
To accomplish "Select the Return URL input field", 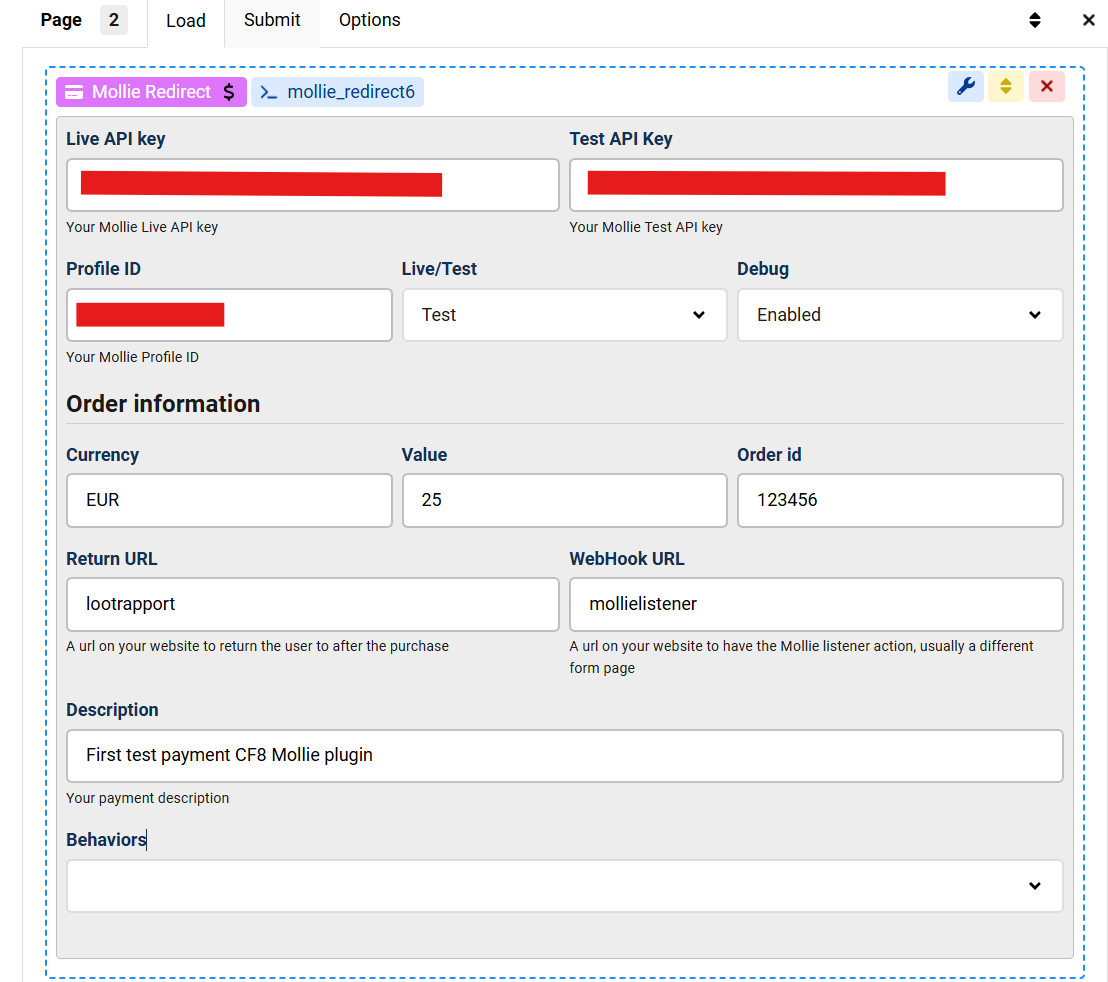I will tap(312, 604).
